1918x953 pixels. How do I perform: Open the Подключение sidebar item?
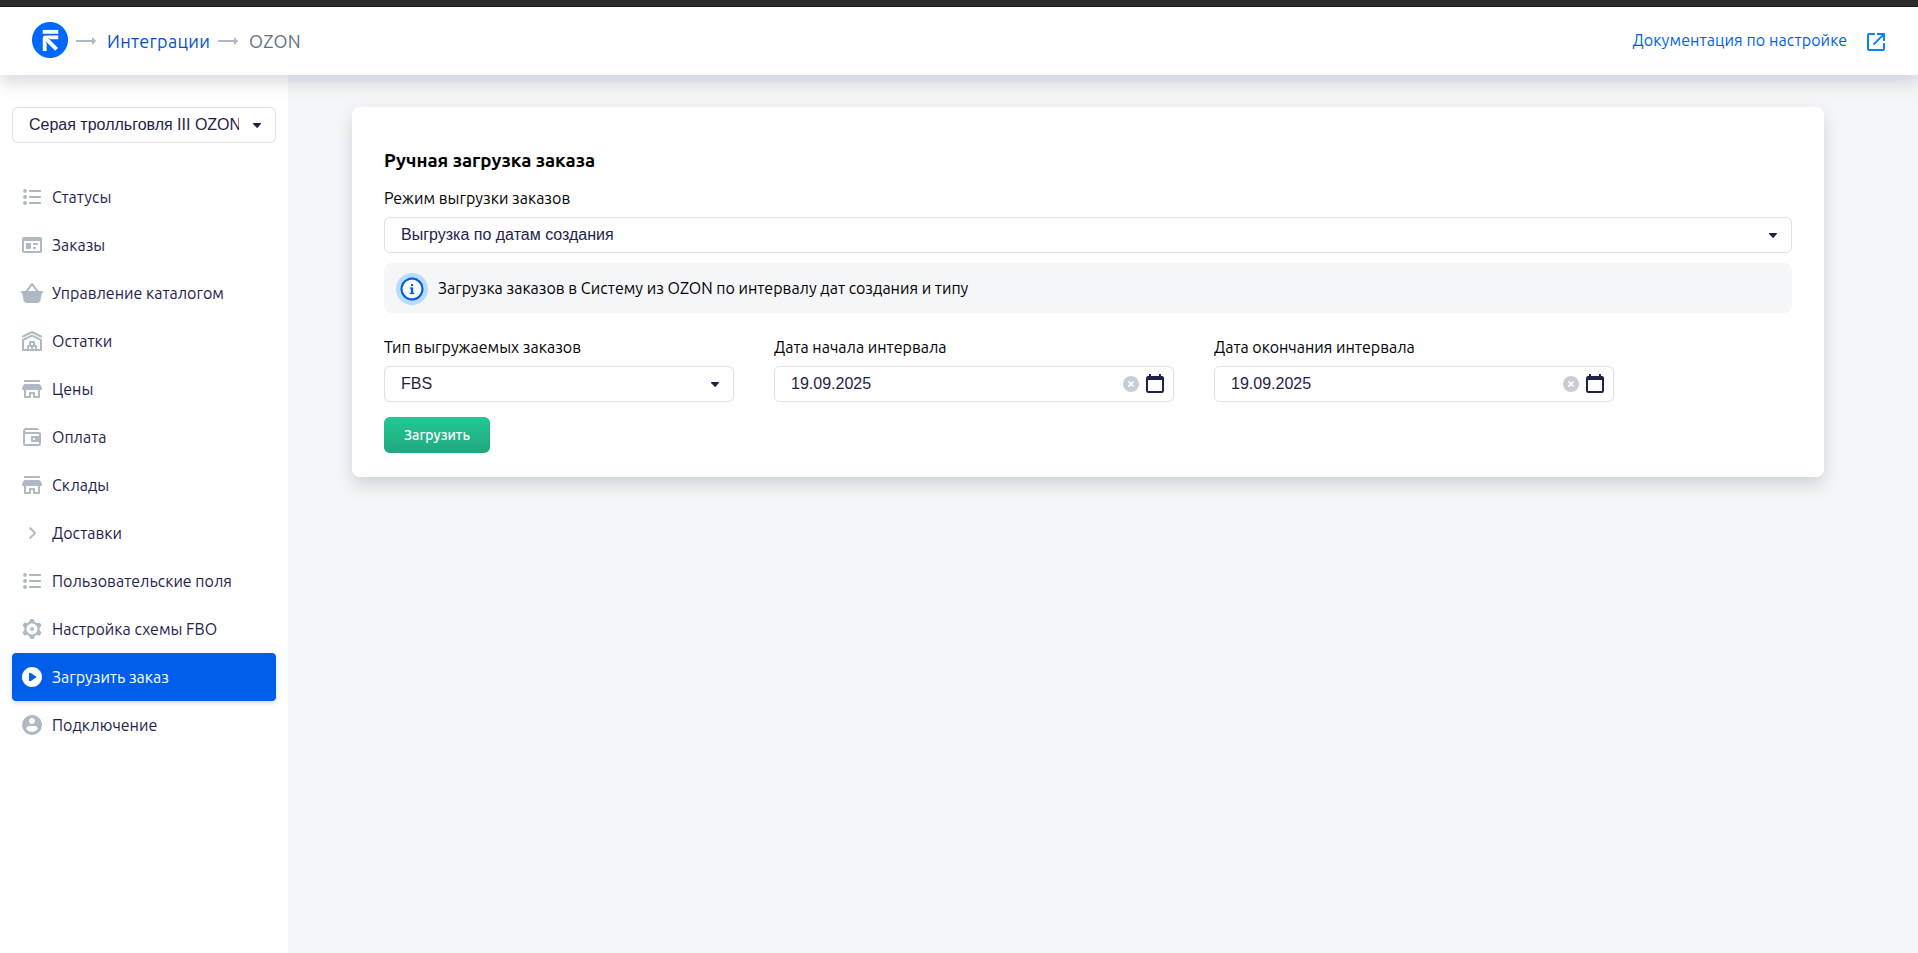pos(104,725)
